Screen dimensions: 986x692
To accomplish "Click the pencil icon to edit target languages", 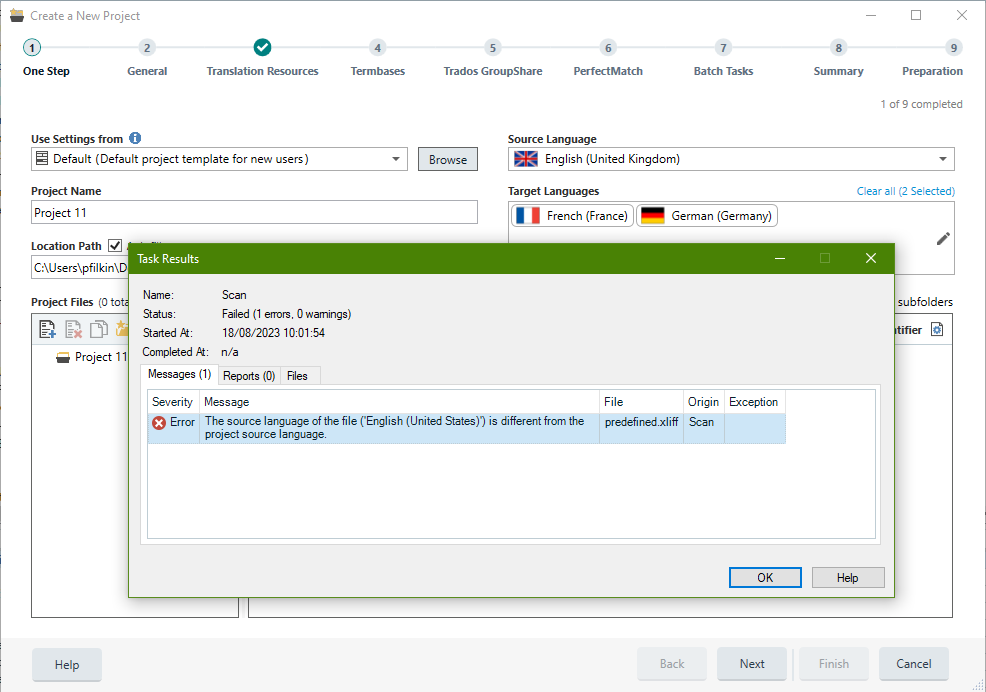I will coord(943,238).
